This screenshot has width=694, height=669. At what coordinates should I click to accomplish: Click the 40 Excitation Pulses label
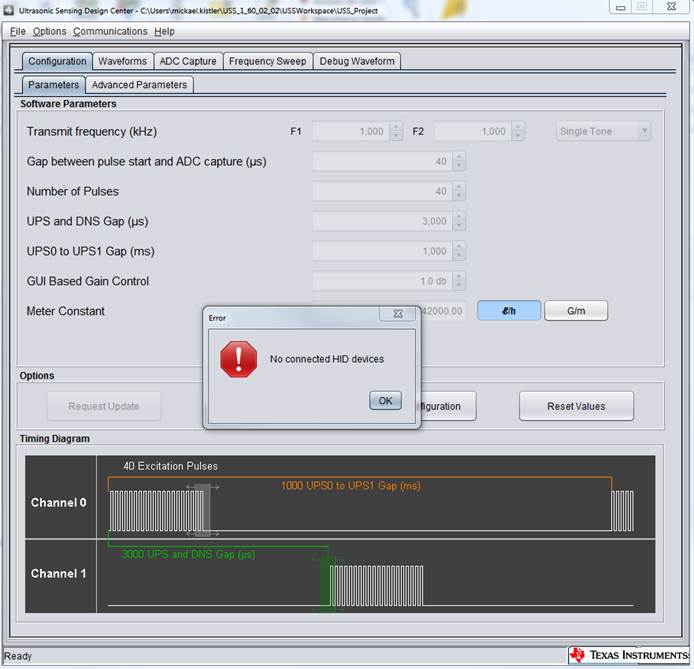170,466
